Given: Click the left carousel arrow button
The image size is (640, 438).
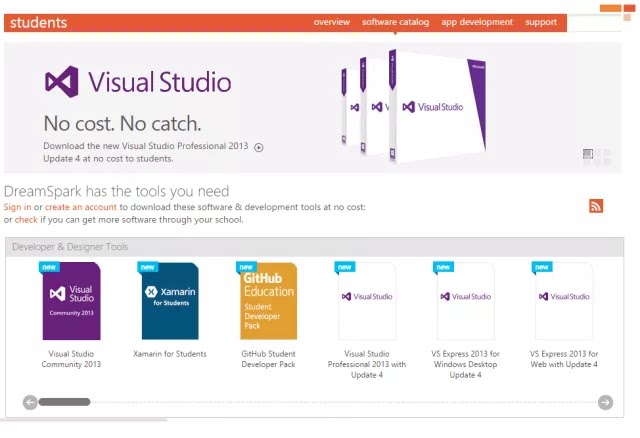Looking at the screenshot, I should (x=30, y=402).
